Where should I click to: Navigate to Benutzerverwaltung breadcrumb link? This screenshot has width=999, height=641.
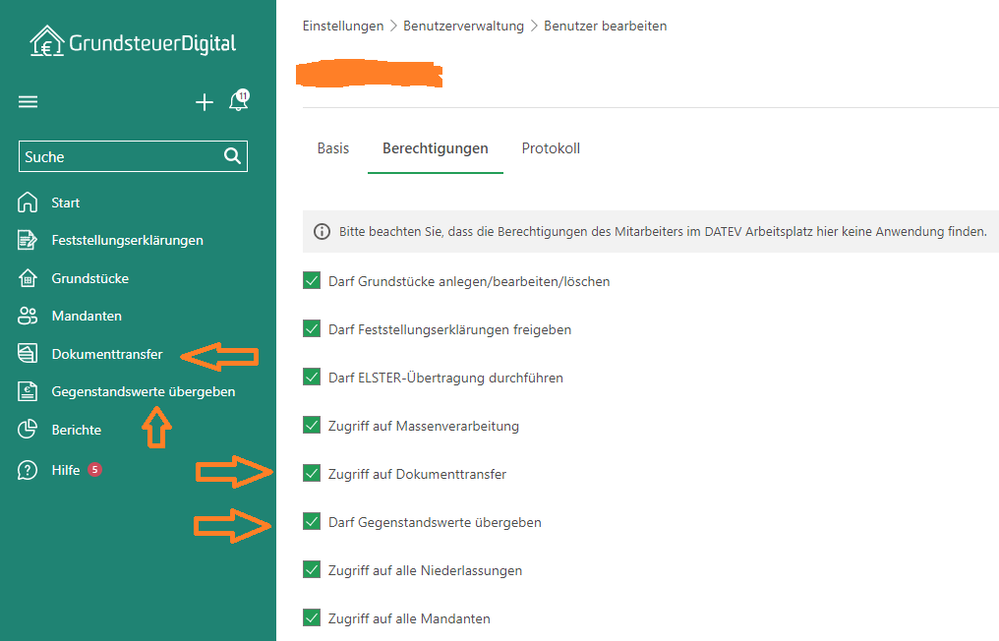(463, 26)
